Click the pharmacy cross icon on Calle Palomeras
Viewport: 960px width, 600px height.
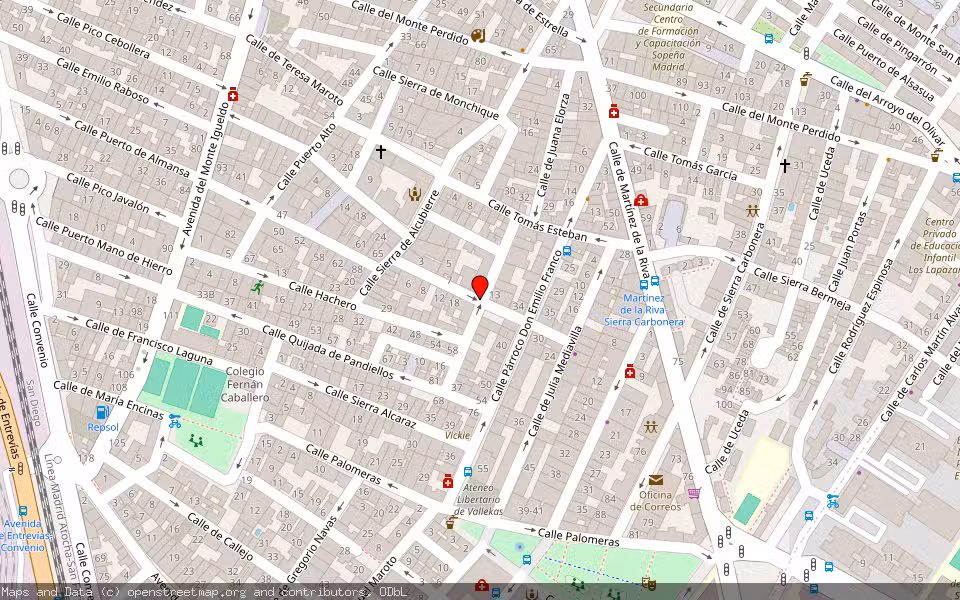coord(447,482)
